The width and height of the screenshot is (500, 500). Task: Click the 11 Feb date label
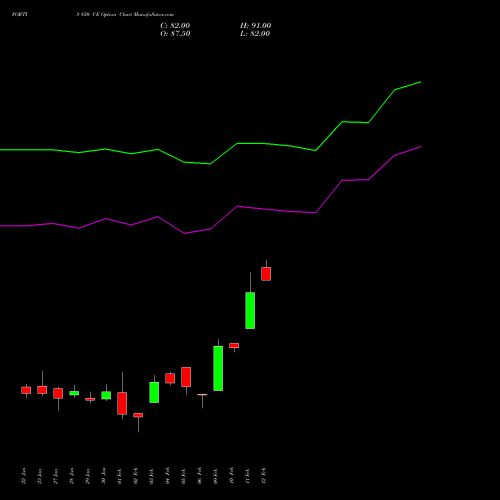(x=248, y=476)
